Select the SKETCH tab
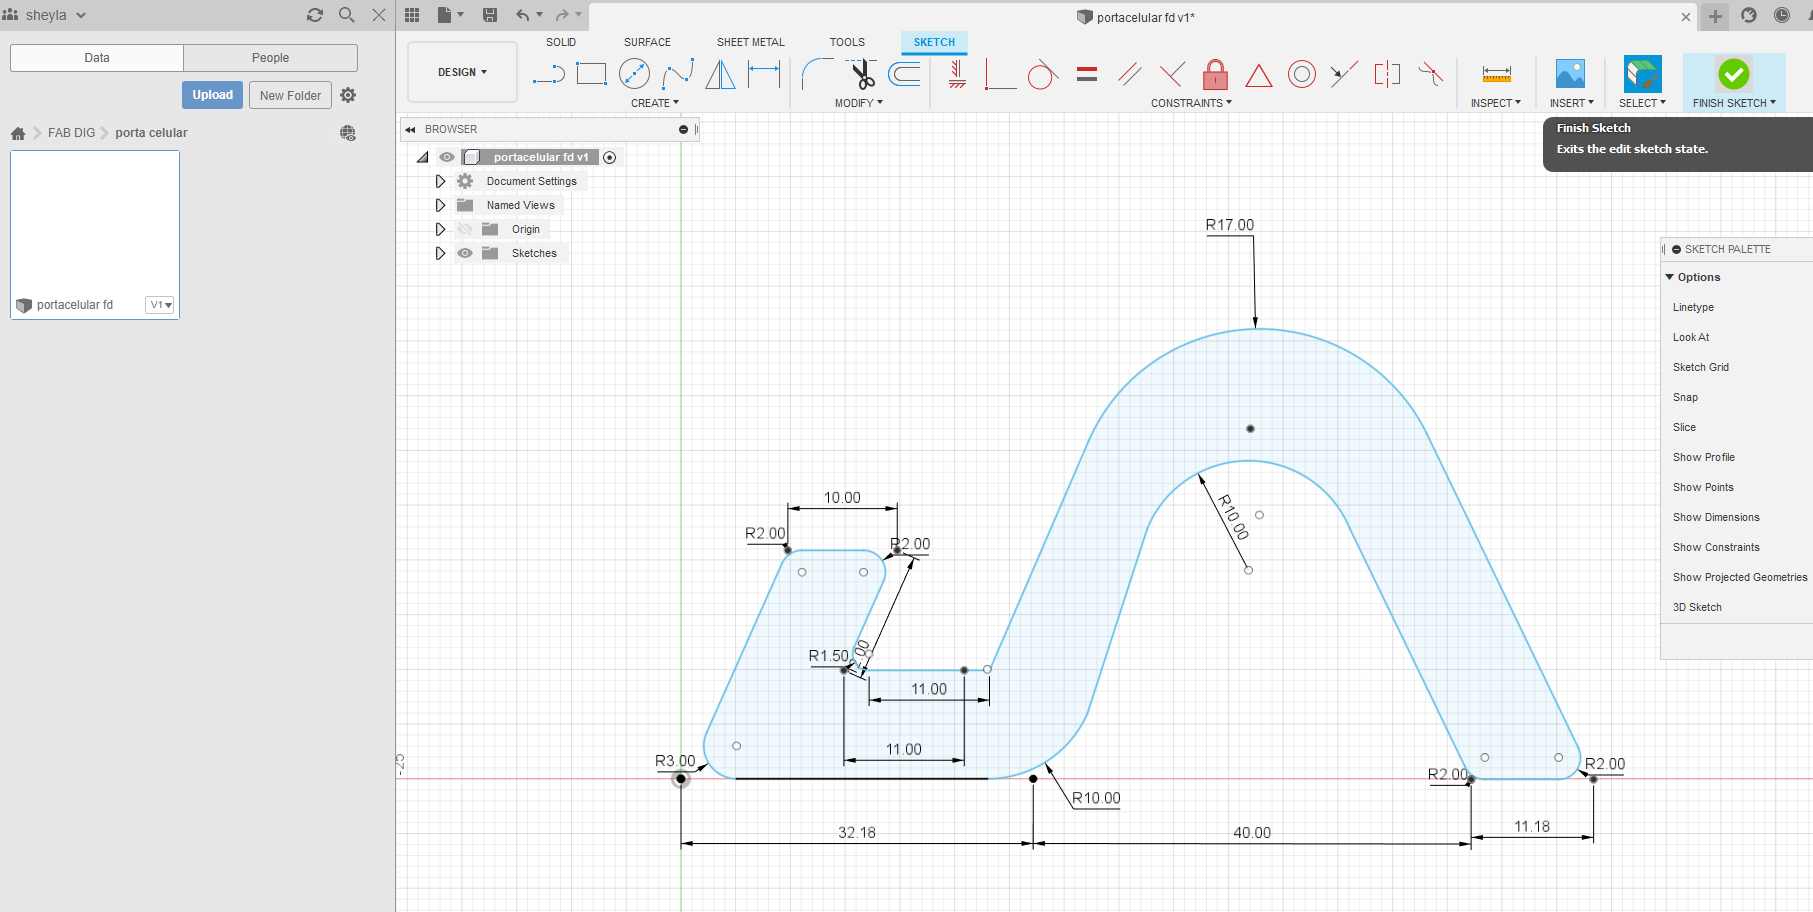Image resolution: width=1813 pixels, height=912 pixels. [x=934, y=42]
